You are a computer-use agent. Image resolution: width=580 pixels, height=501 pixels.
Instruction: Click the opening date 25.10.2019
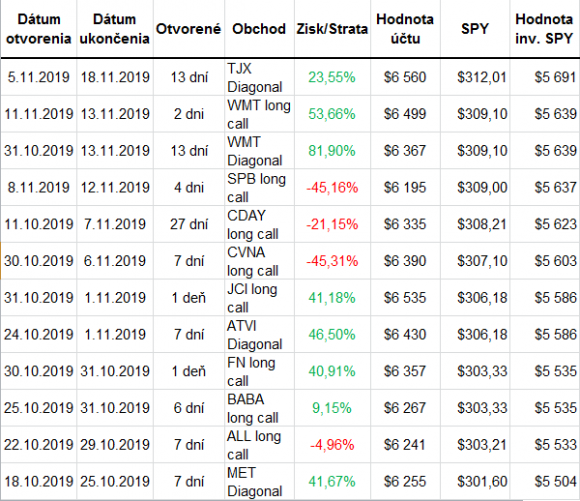click(x=38, y=408)
